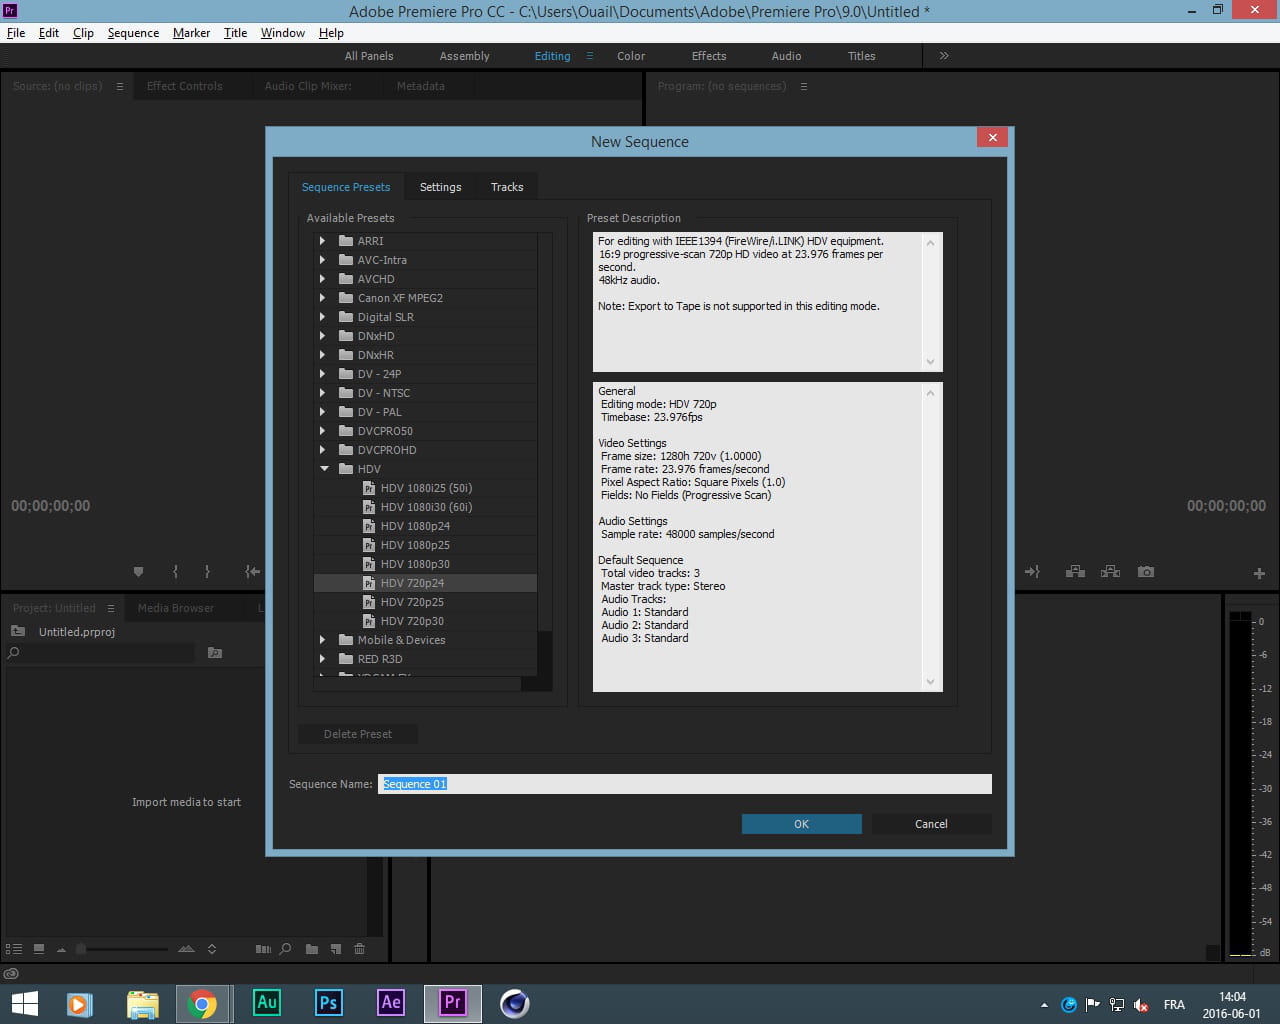1280x1024 pixels.
Task: Switch Project panel to Icon View
Action: [x=39, y=949]
